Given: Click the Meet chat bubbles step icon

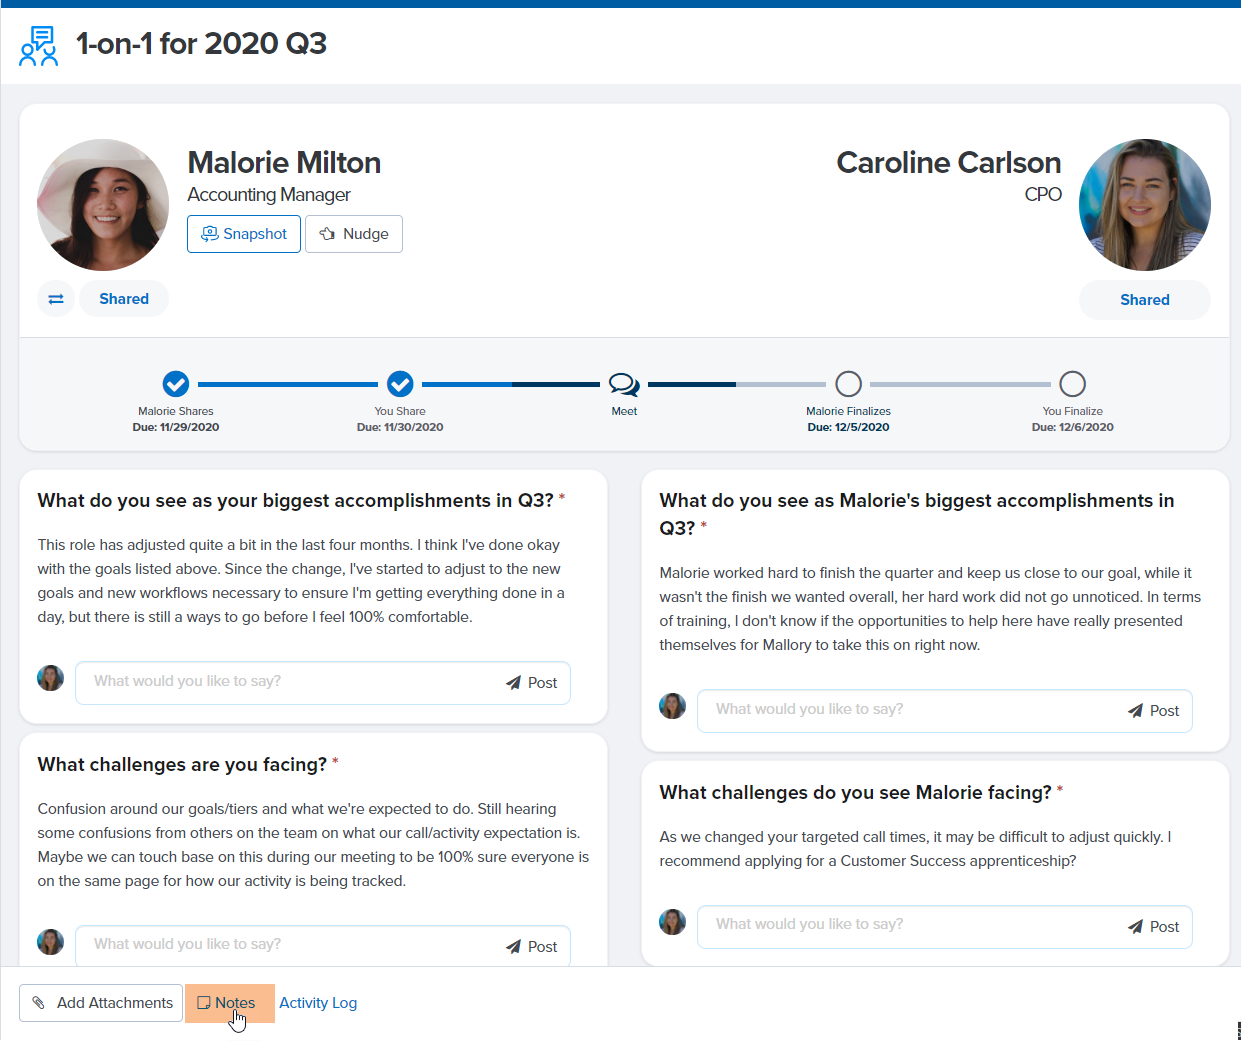Looking at the screenshot, I should [x=624, y=384].
